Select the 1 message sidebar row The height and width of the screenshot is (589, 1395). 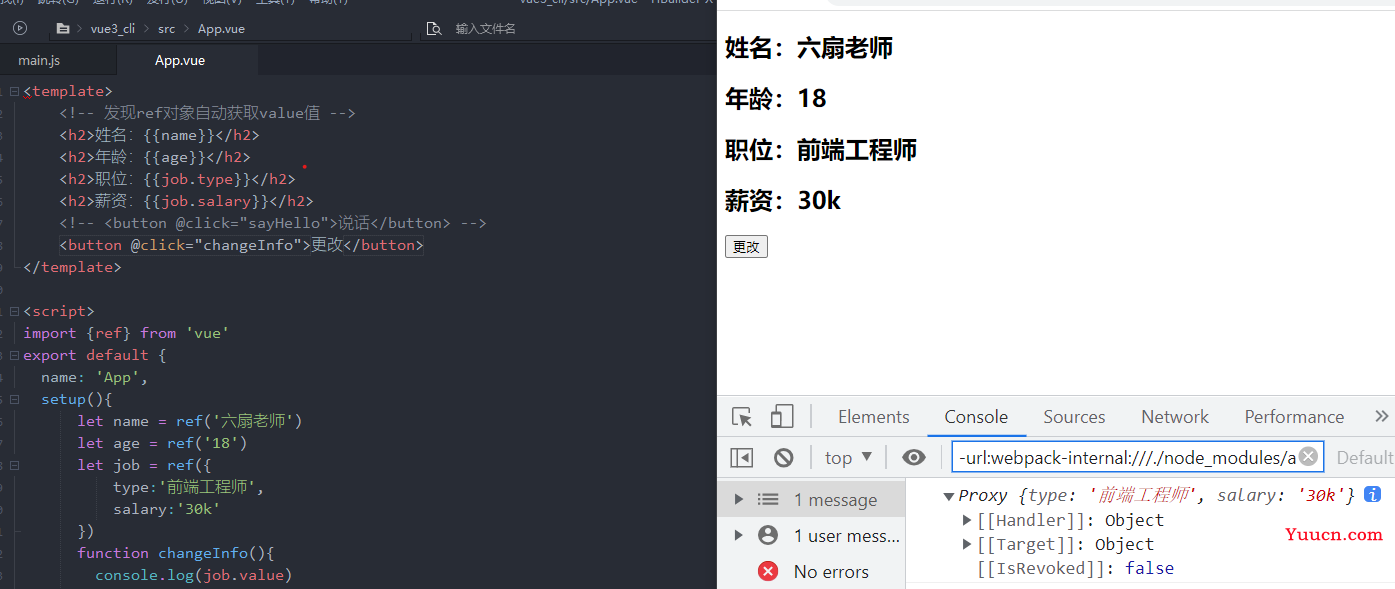[x=811, y=499]
